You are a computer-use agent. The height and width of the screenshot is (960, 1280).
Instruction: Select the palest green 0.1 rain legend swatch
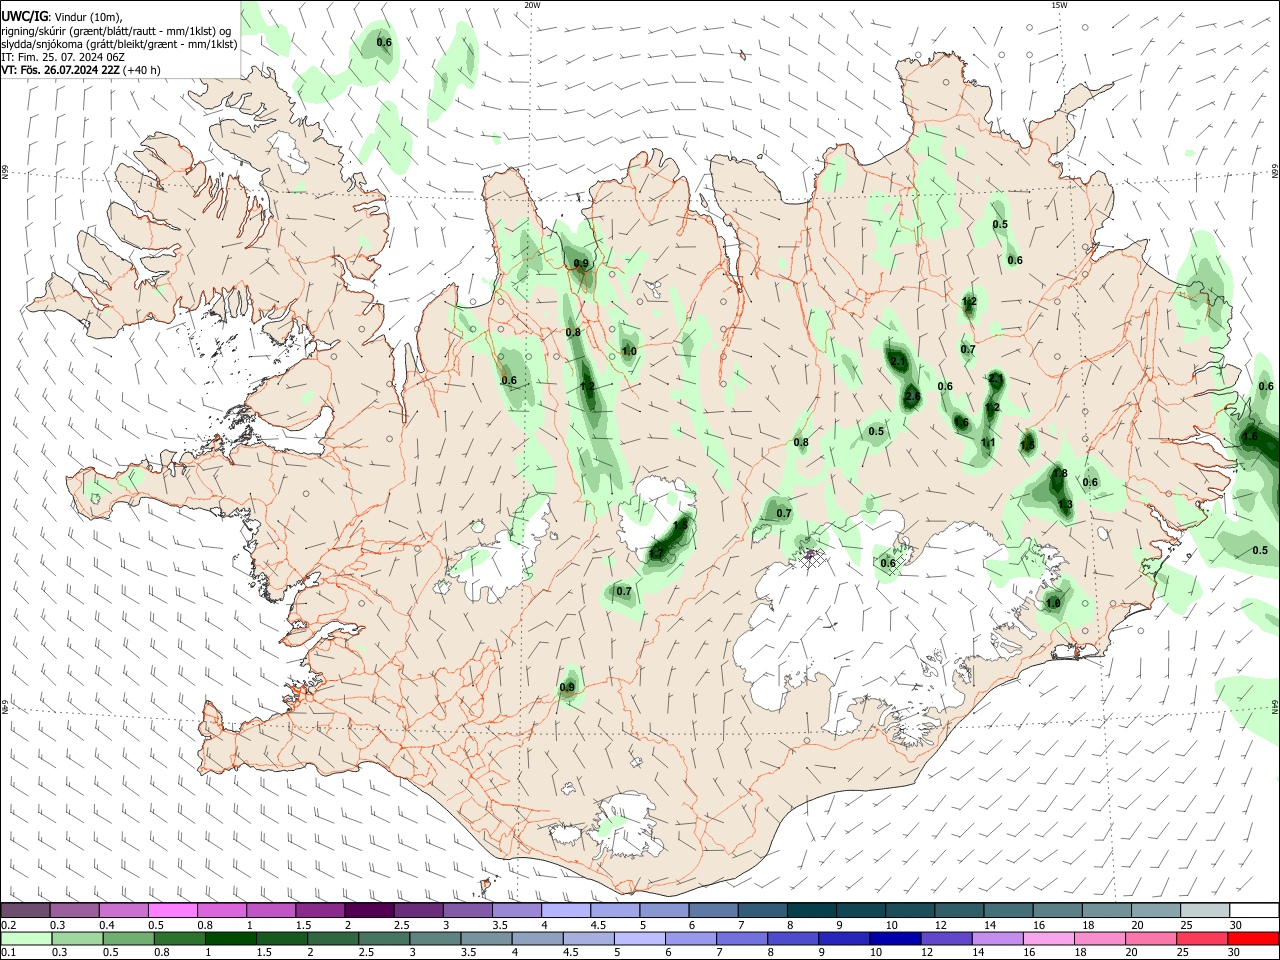25,938
